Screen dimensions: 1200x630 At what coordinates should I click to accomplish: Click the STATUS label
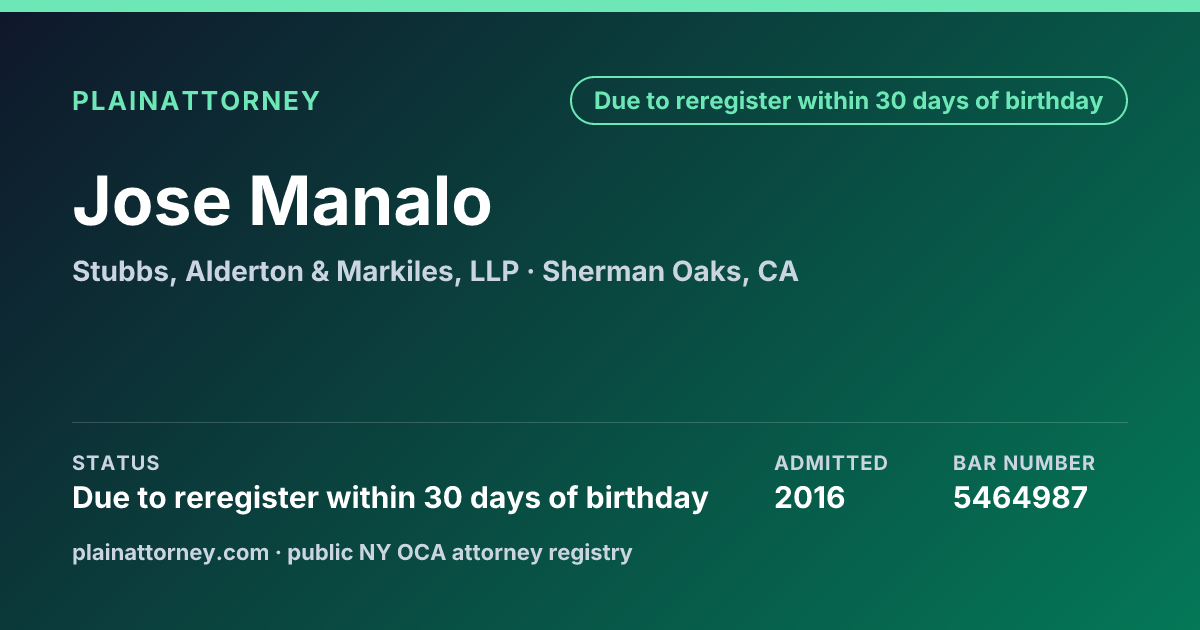(116, 463)
